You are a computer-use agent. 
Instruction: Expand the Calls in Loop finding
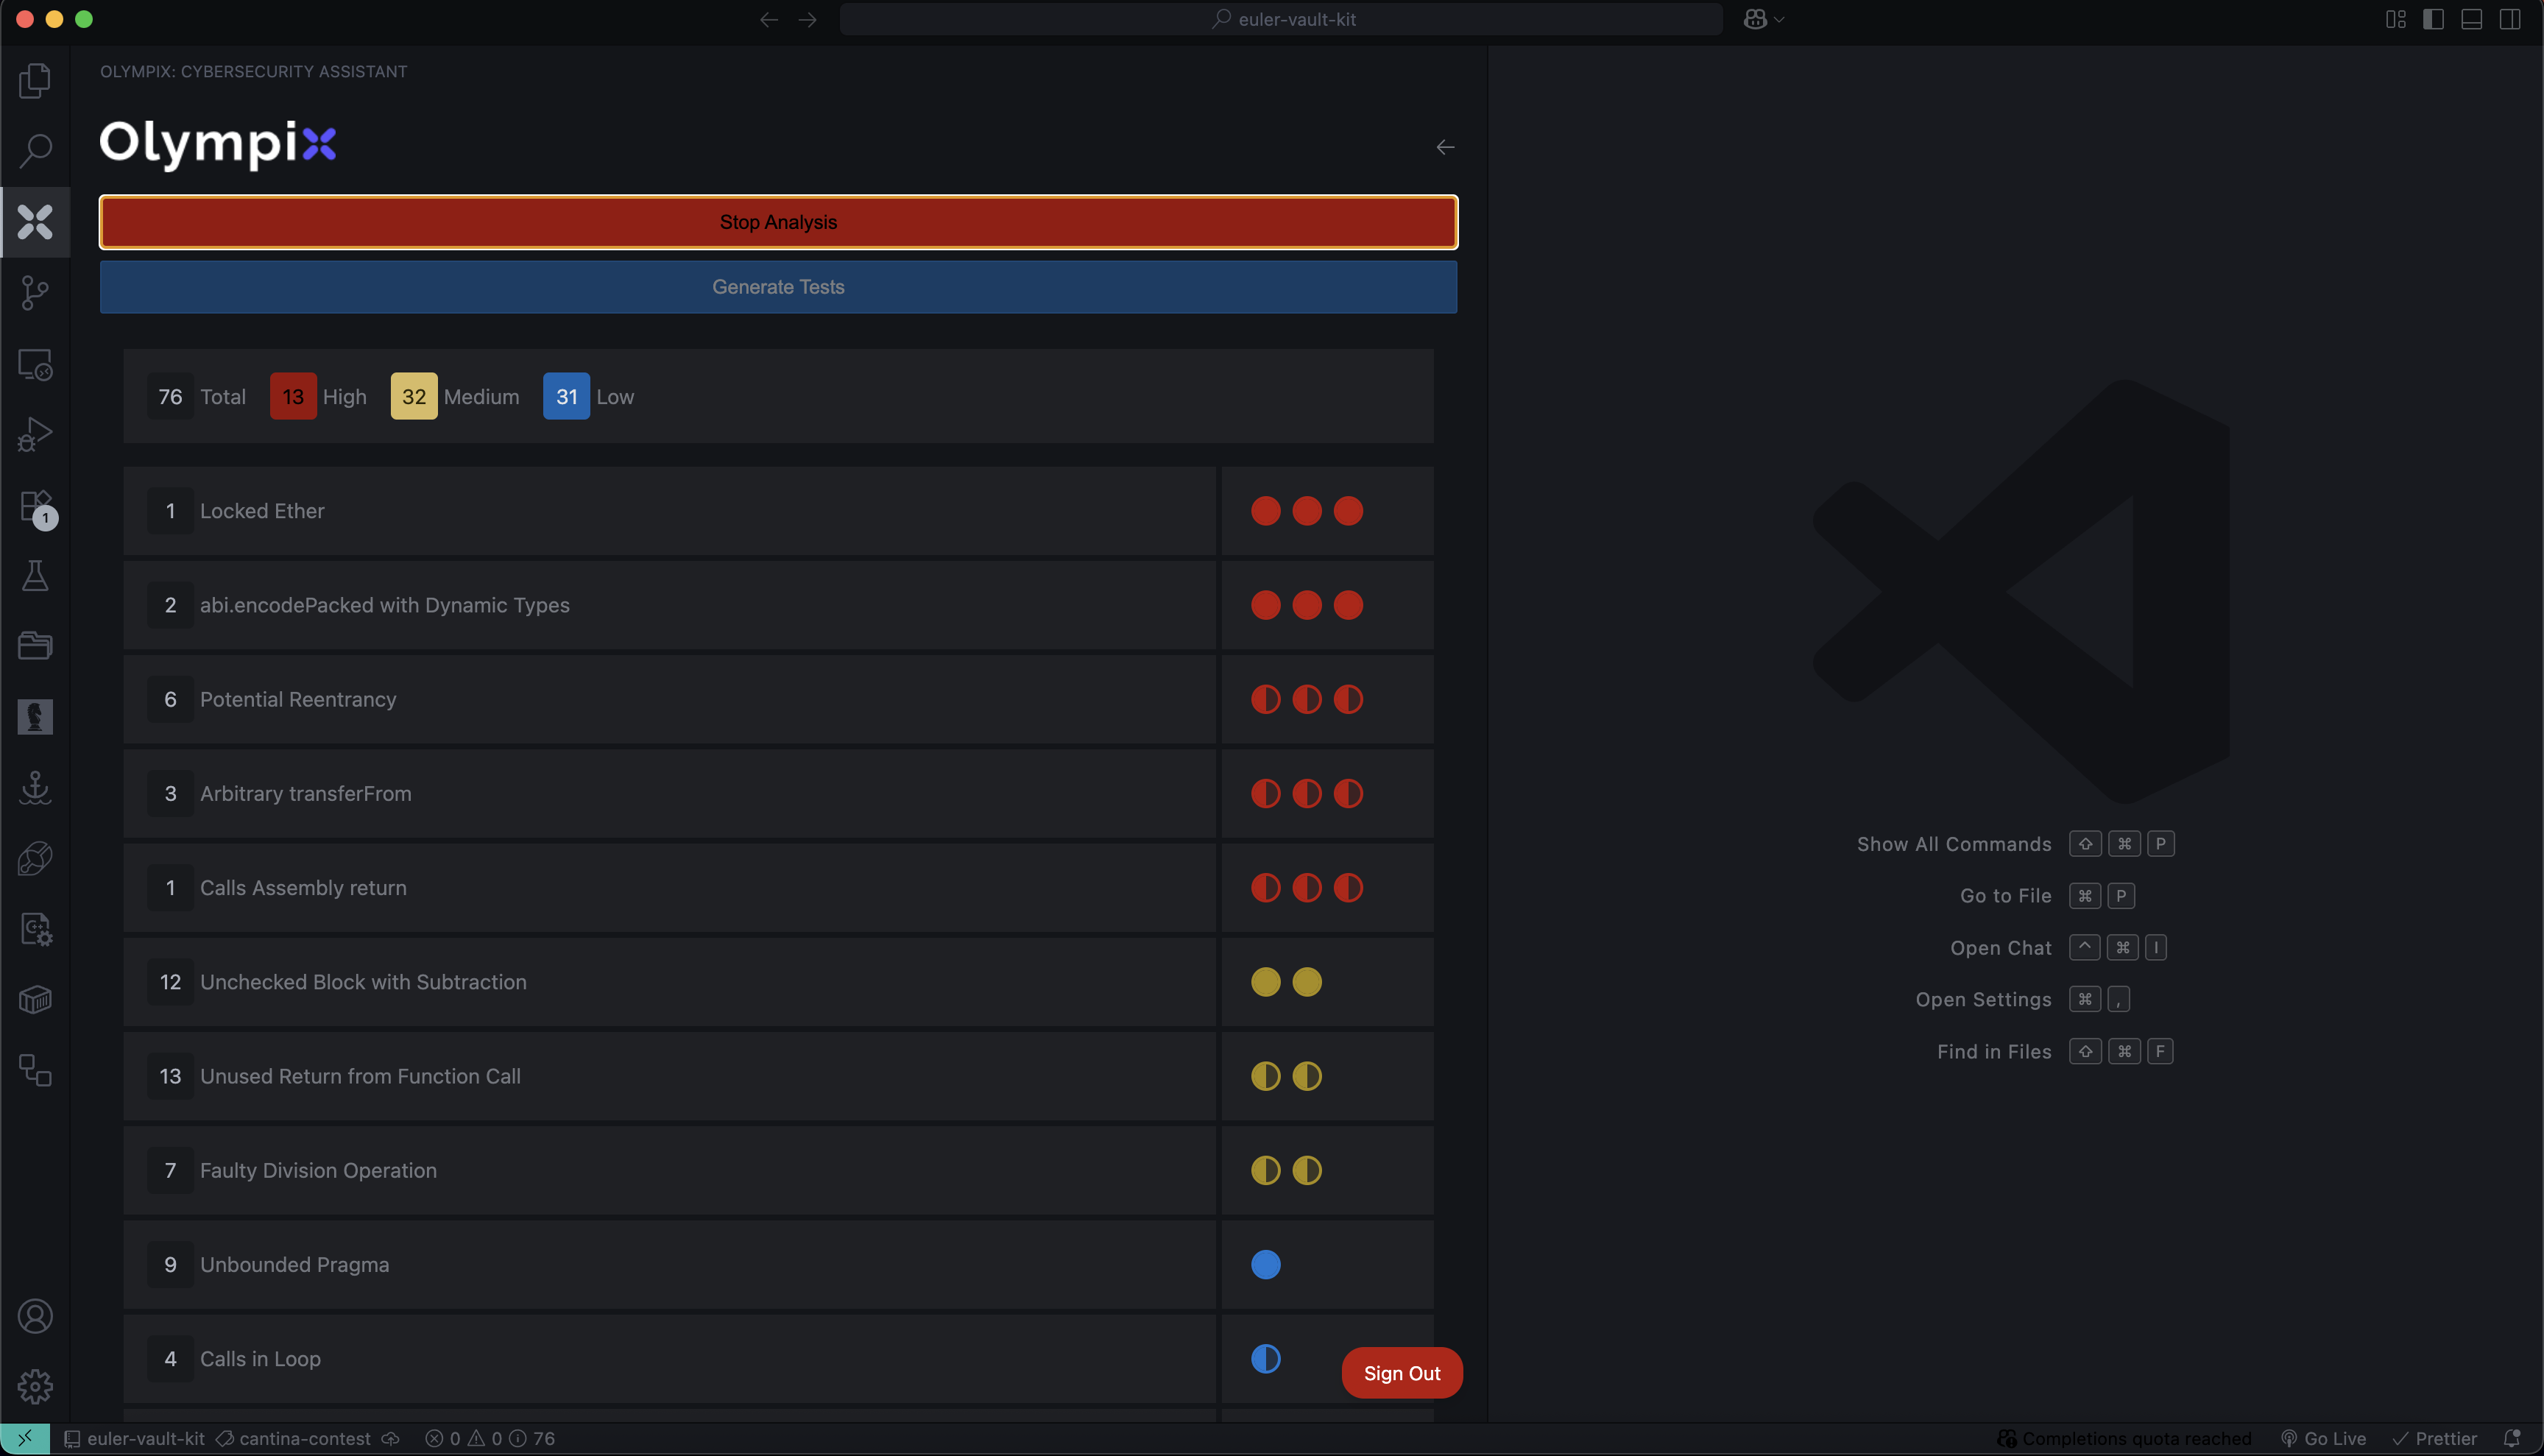coord(669,1358)
